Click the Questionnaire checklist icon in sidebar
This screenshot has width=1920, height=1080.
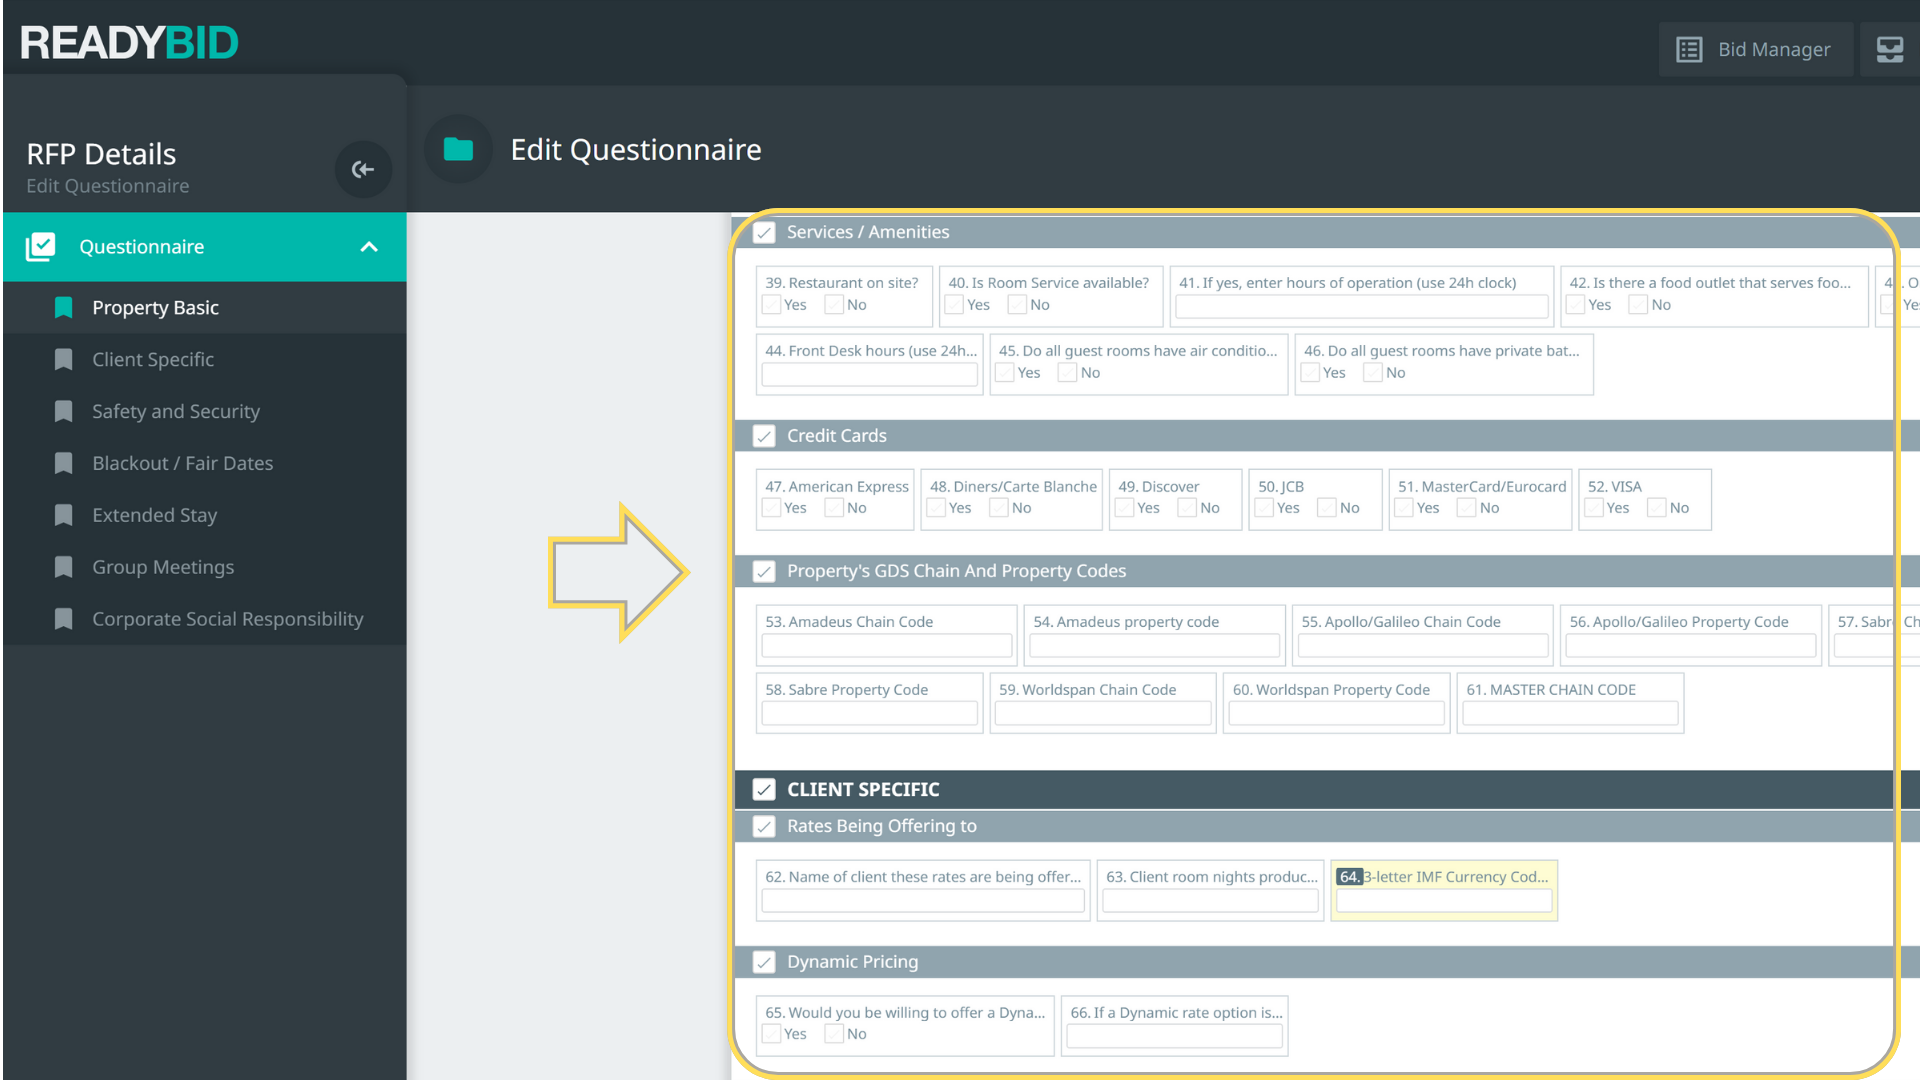coord(41,247)
